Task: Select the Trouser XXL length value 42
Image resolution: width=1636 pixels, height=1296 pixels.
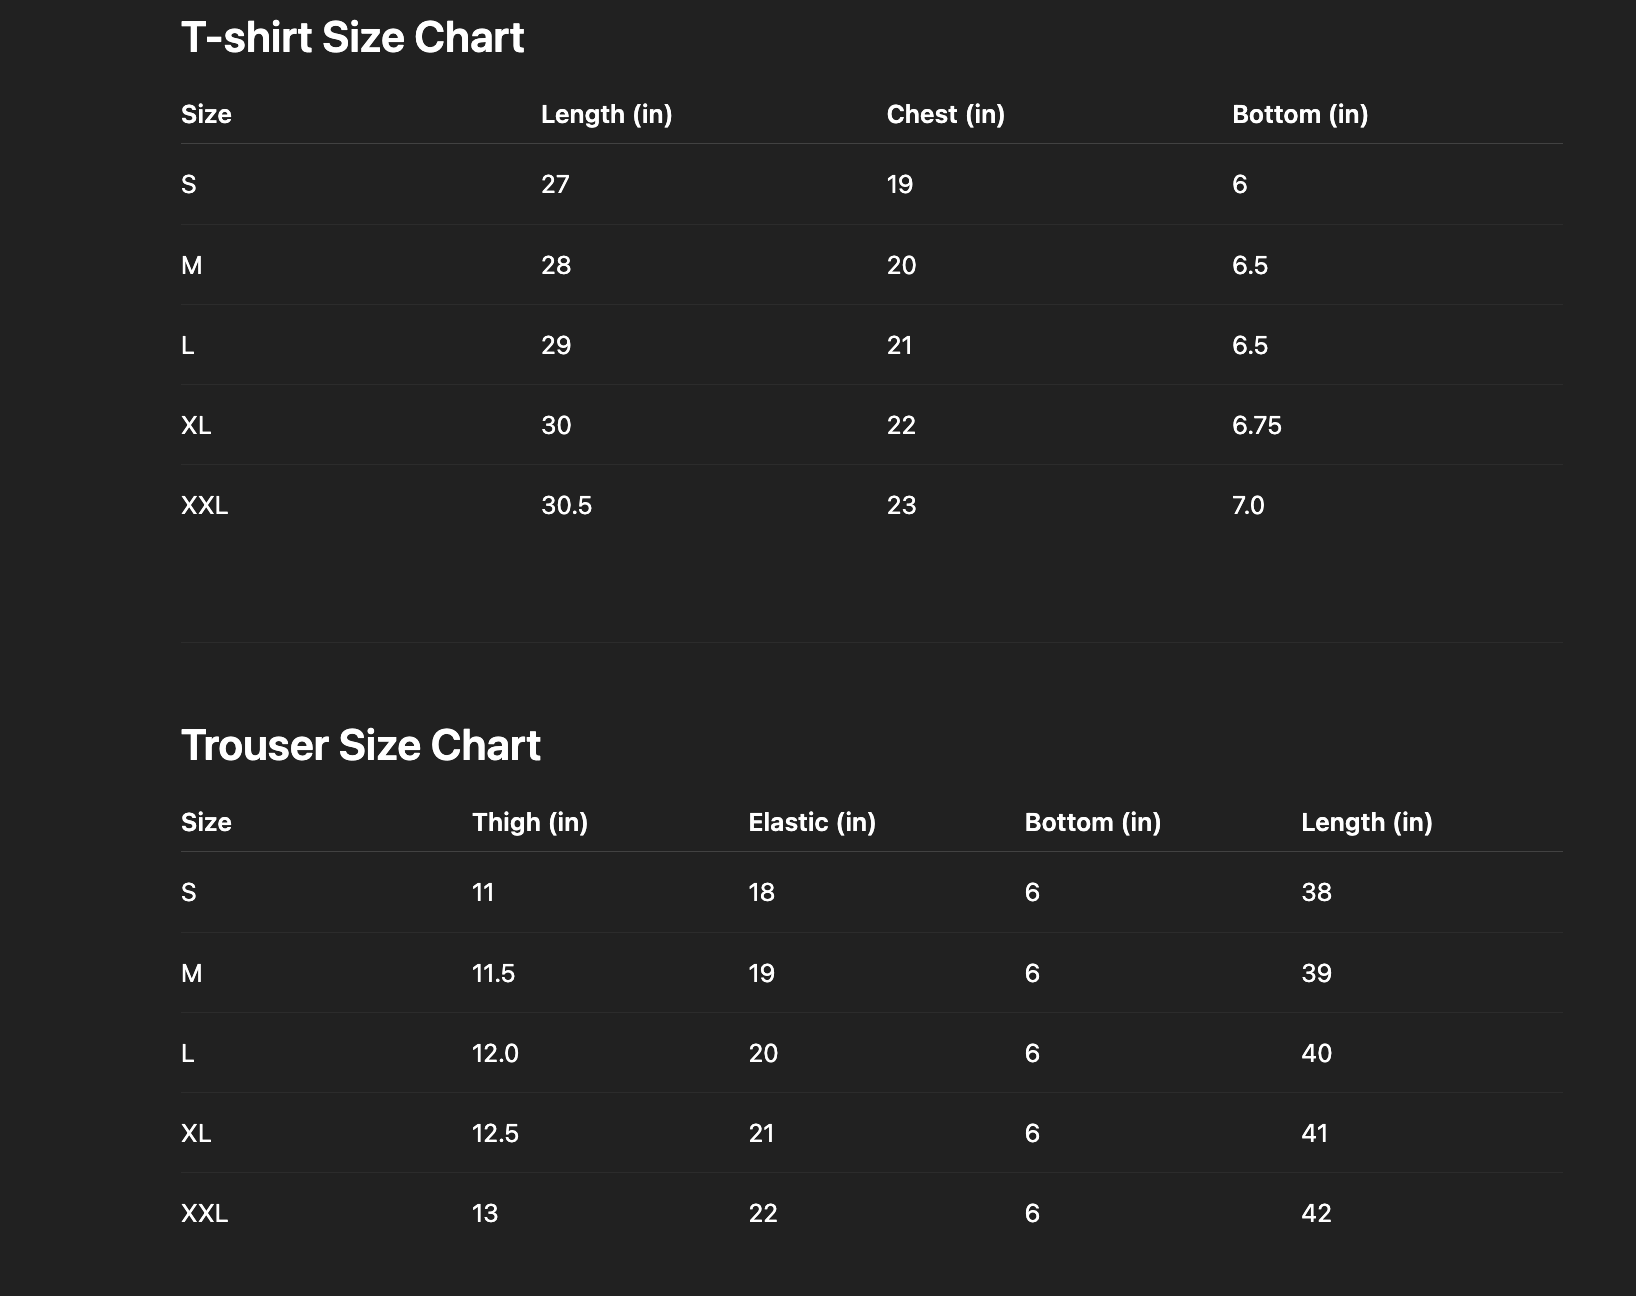Action: click(x=1316, y=1214)
